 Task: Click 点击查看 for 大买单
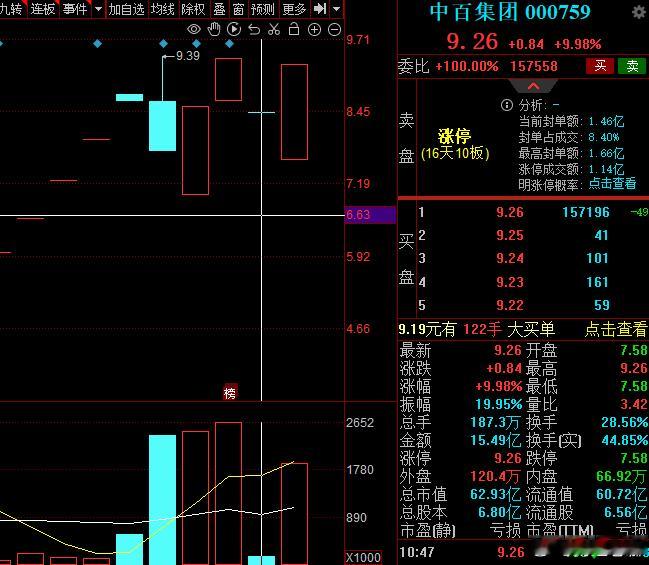pos(616,329)
